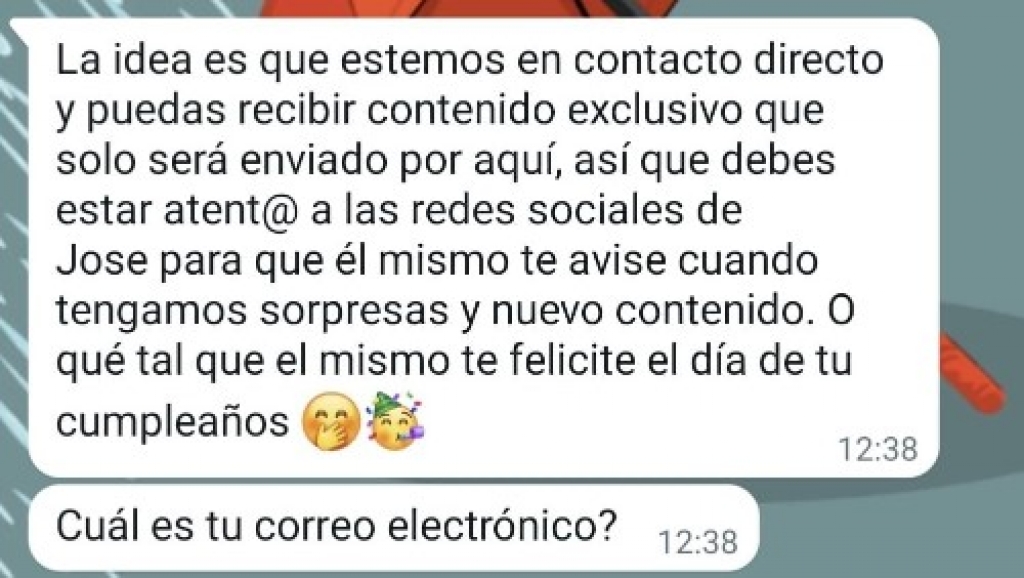
Task: Click the @ symbol in "atent@"
Action: click(281, 210)
